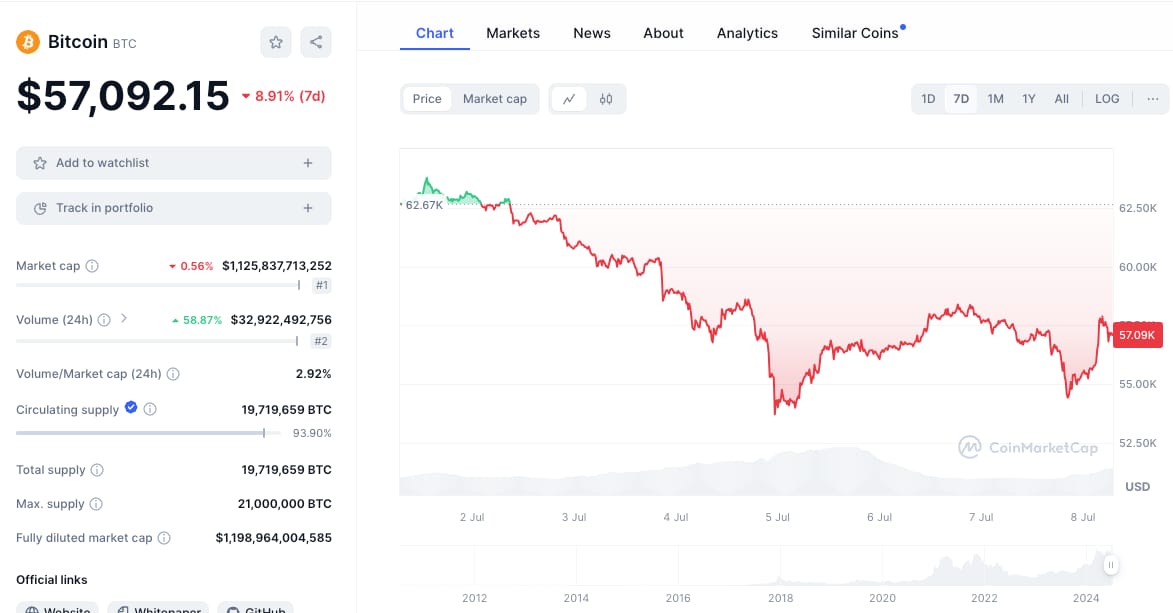Viewport: 1173px width, 613px height.
Task: Click Track in portfolio button
Action: coord(173,208)
